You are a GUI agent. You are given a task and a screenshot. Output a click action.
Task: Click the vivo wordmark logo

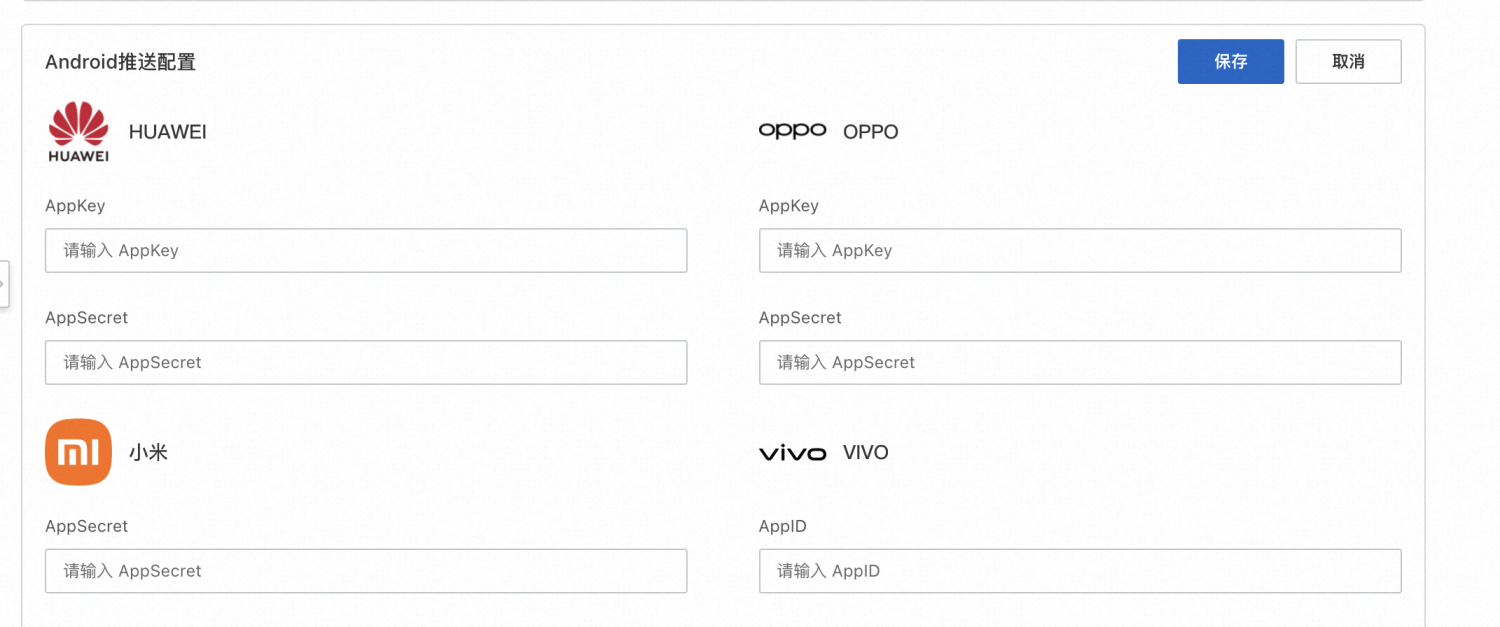(x=793, y=453)
